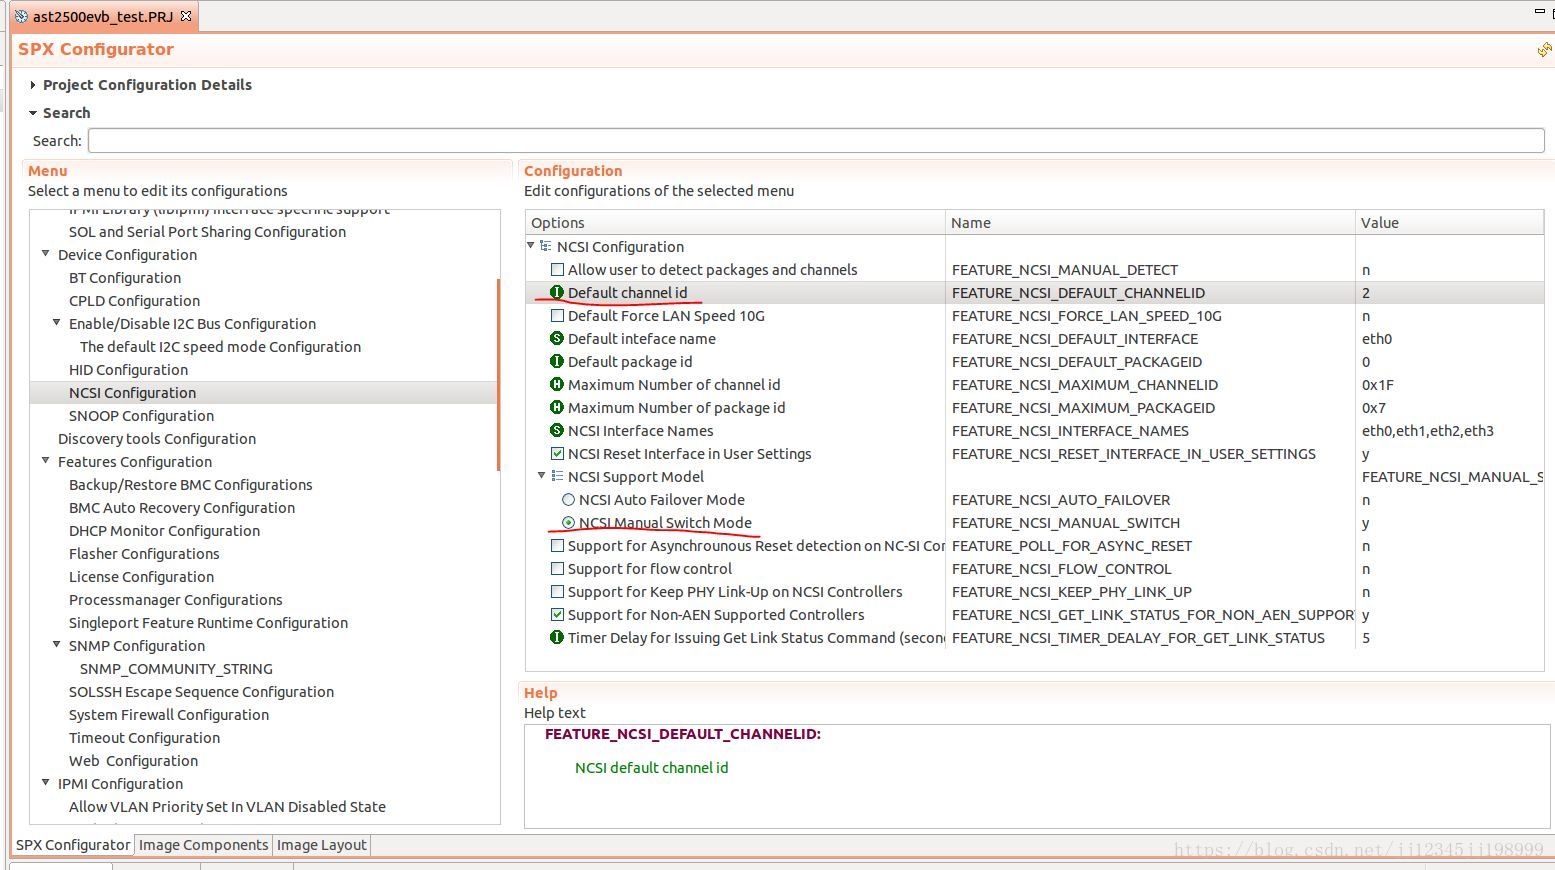Collapse Device Configuration tree node

tap(45, 254)
